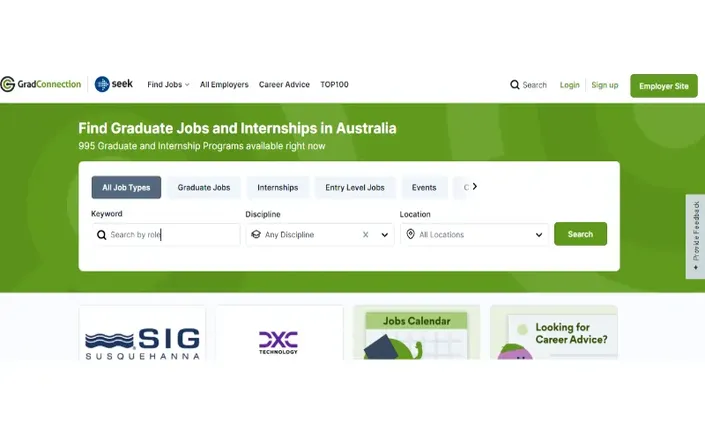
Task: Show more job type tabs arrow
Action: (x=475, y=187)
